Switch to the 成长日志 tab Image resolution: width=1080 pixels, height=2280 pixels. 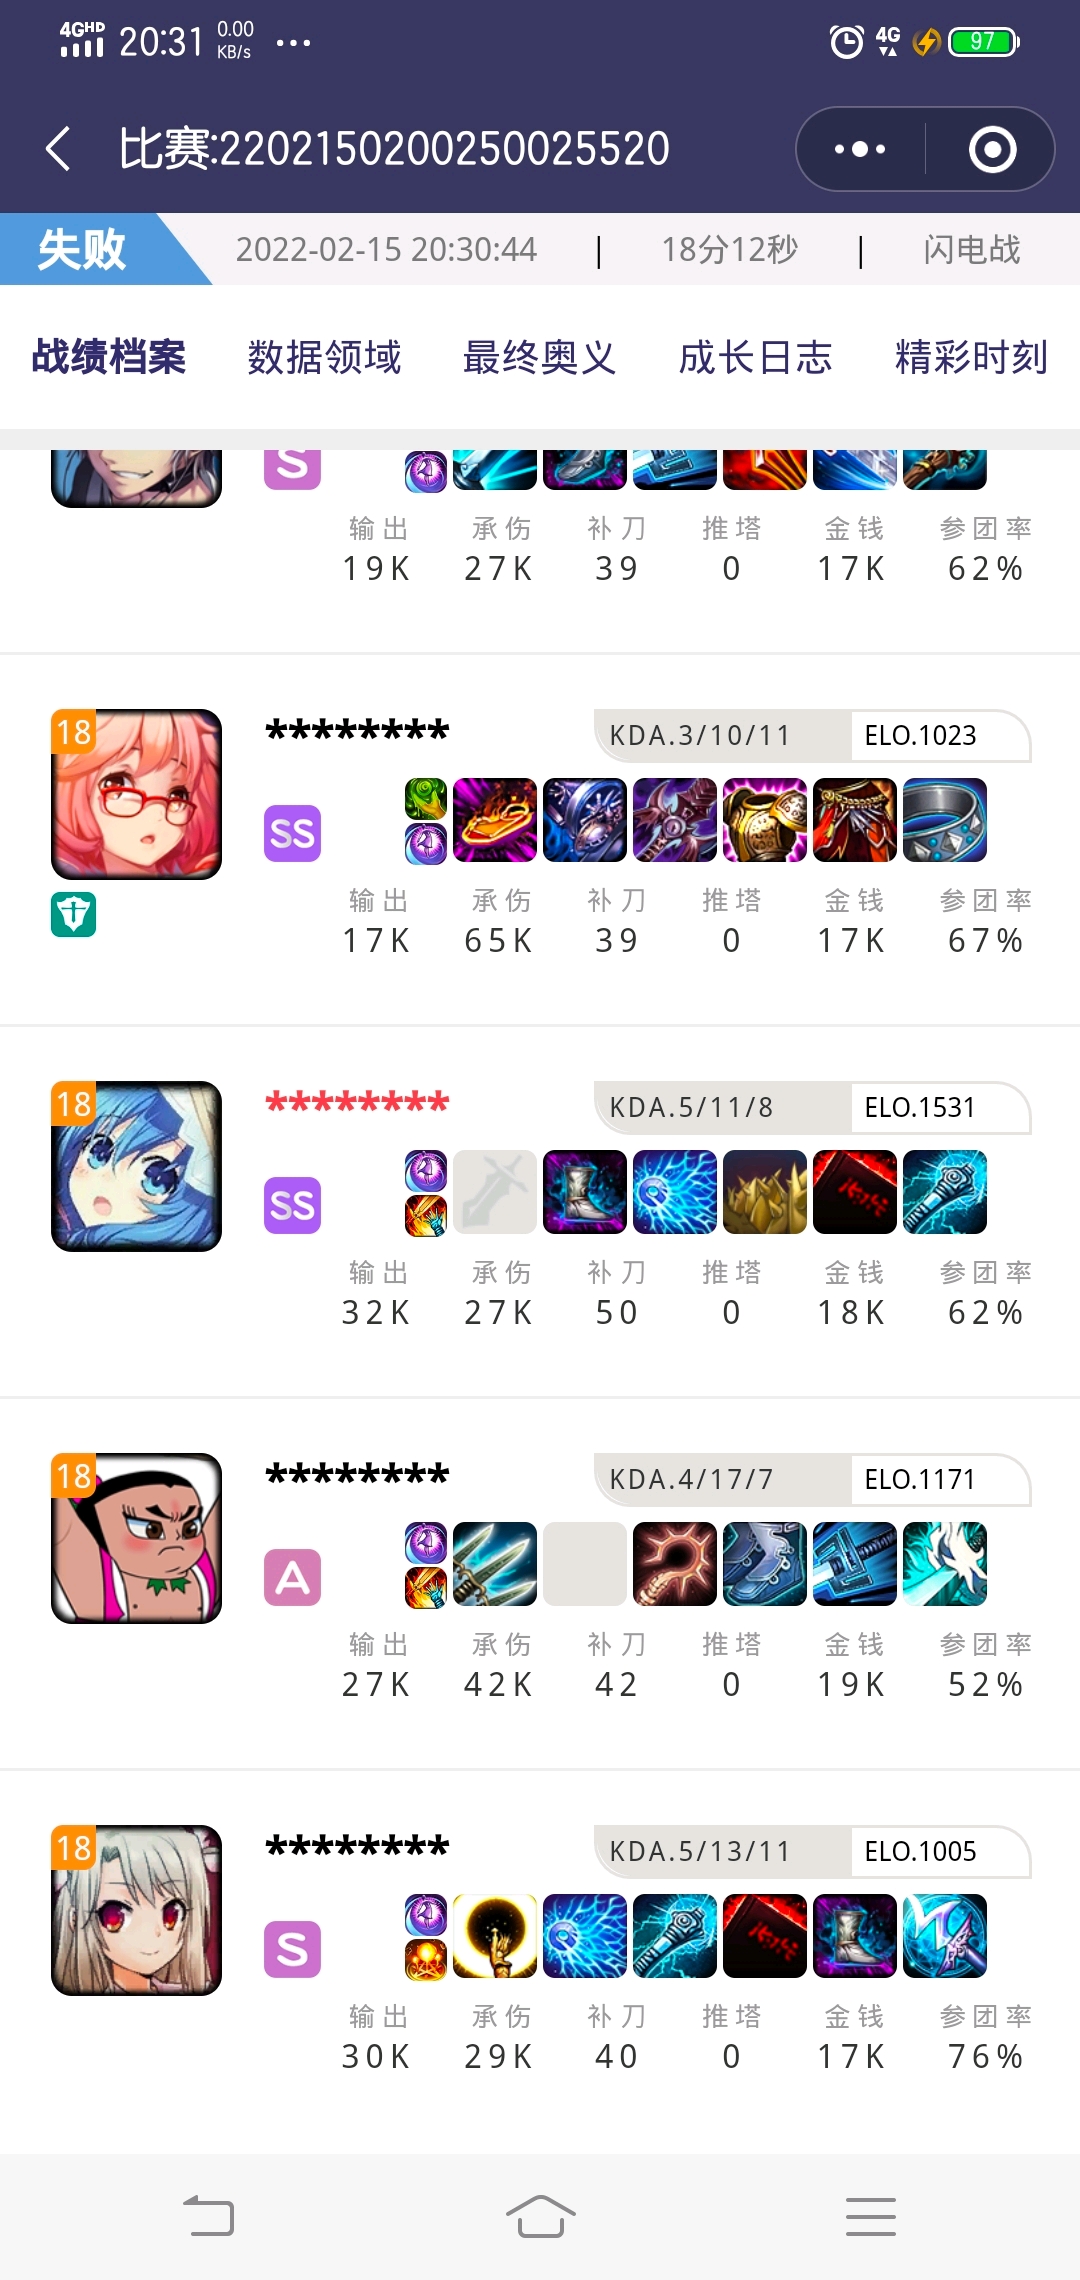click(756, 357)
